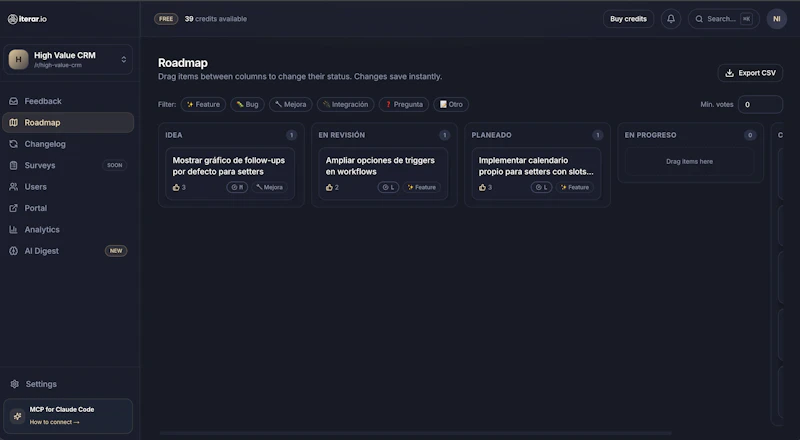Click the Drag items here placeholder
The width and height of the screenshot is (800, 440).
689,161
